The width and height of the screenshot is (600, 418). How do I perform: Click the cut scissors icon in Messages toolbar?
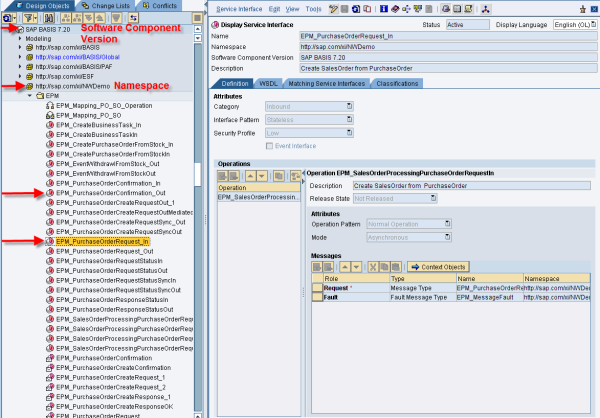[373, 267]
